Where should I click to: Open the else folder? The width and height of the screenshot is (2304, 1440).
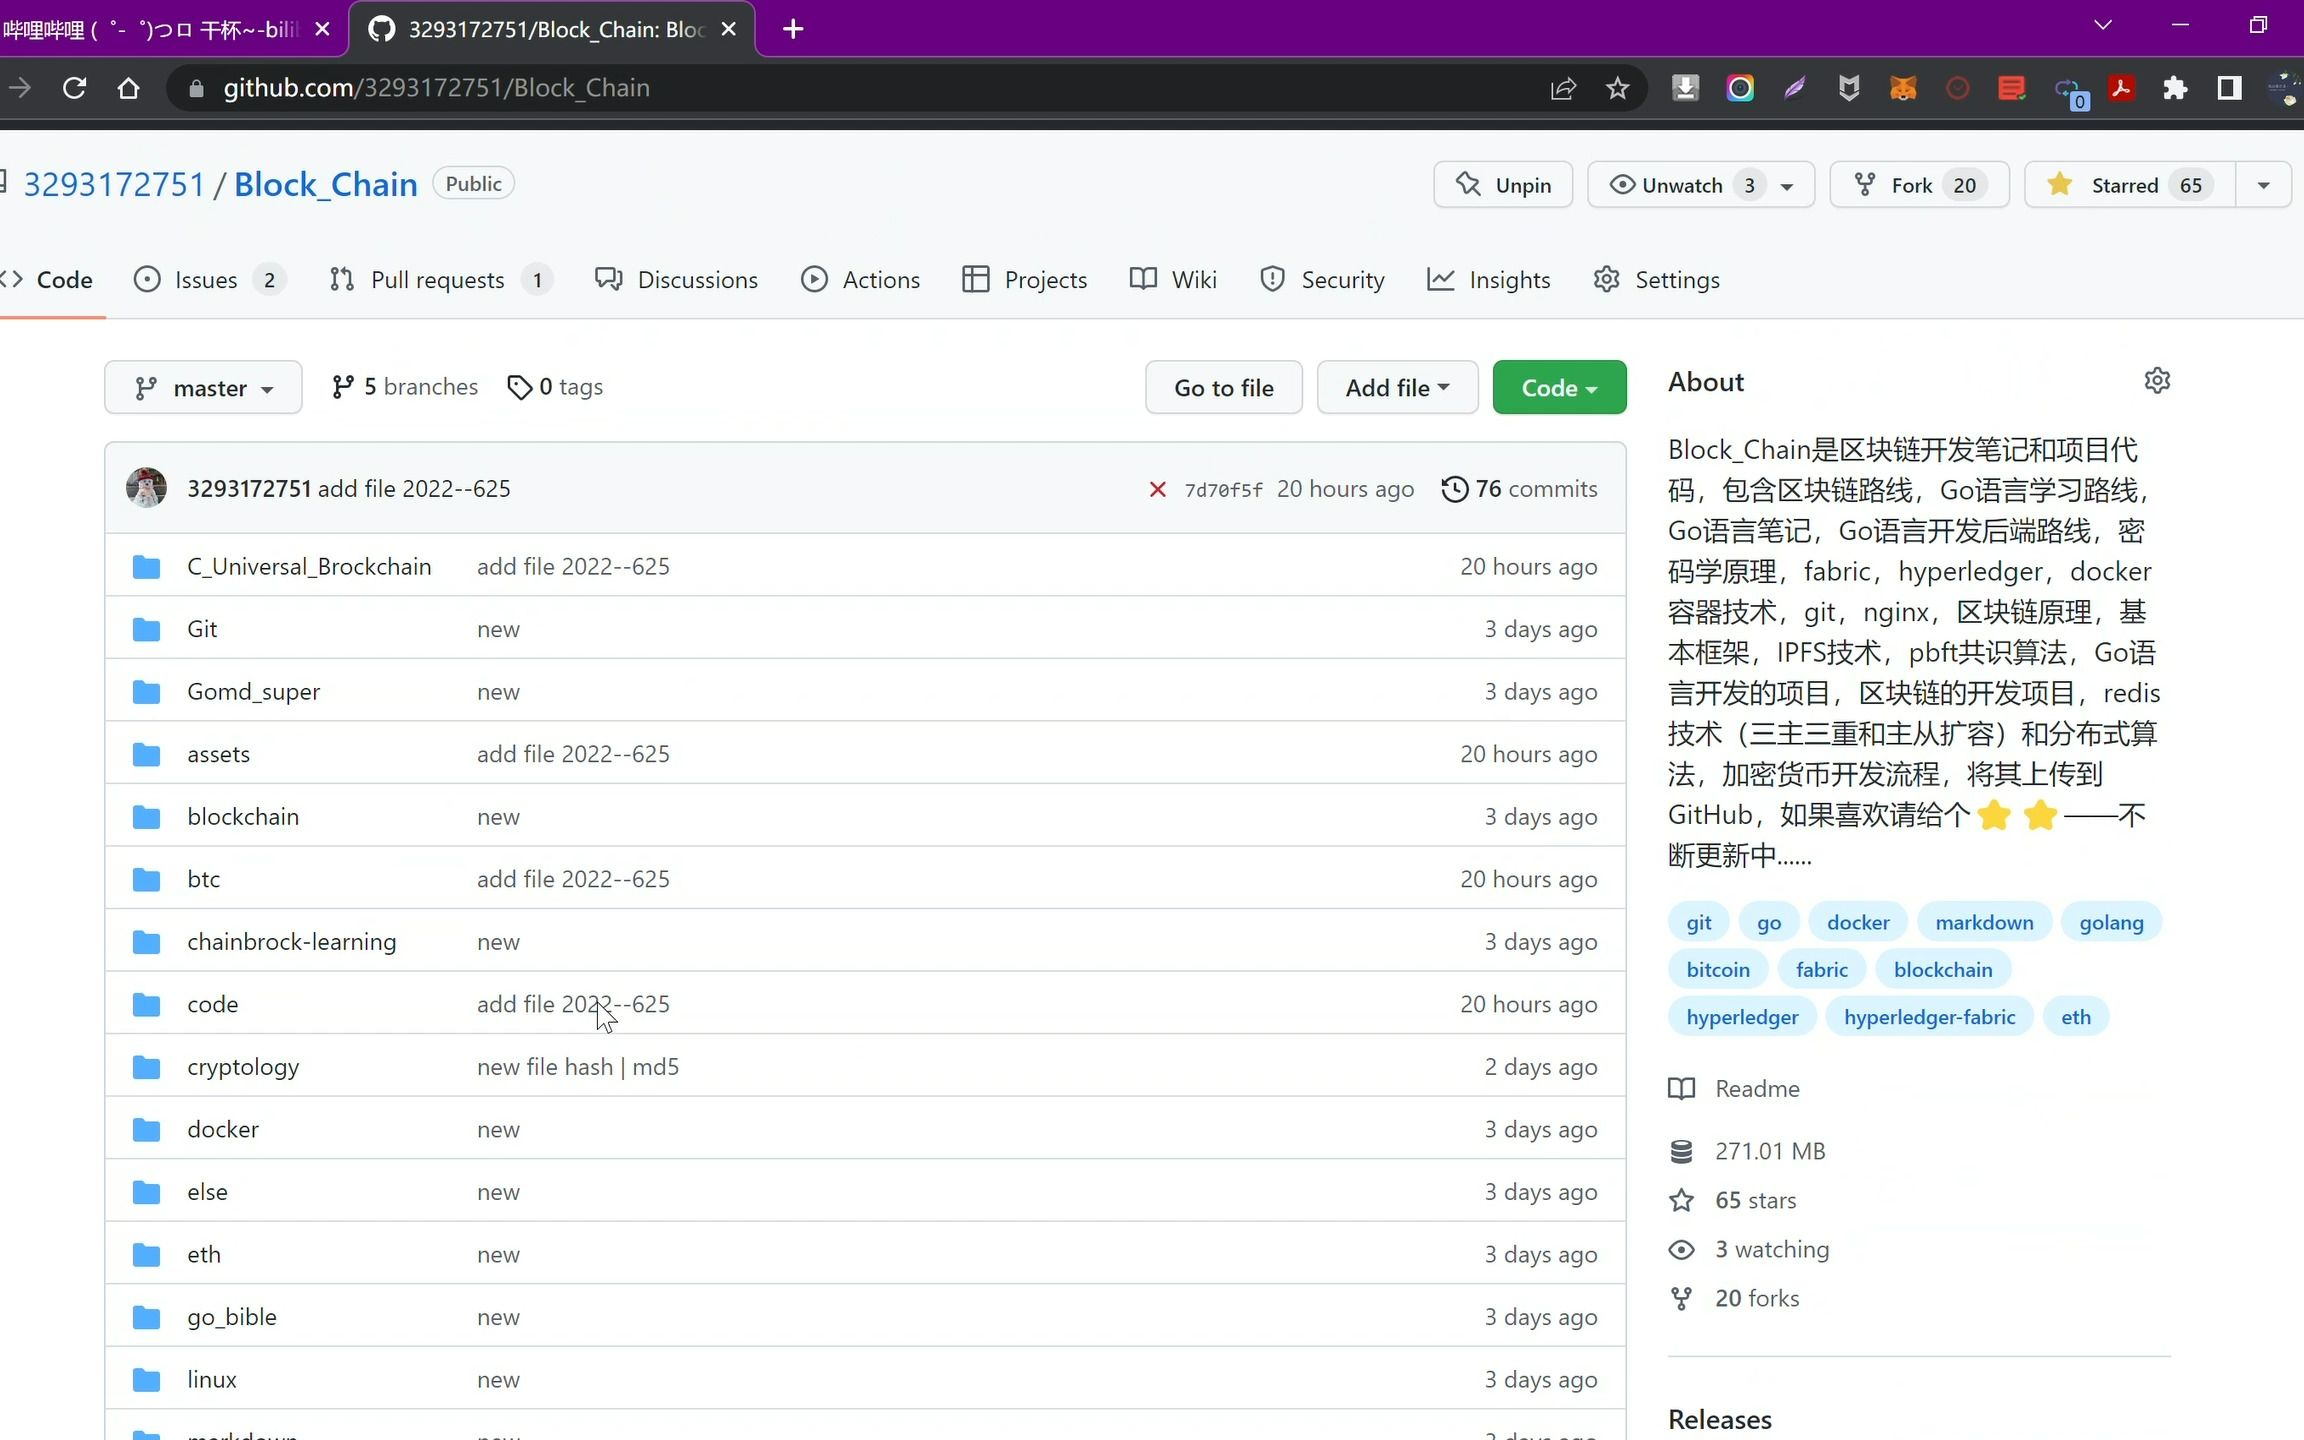[207, 1192]
